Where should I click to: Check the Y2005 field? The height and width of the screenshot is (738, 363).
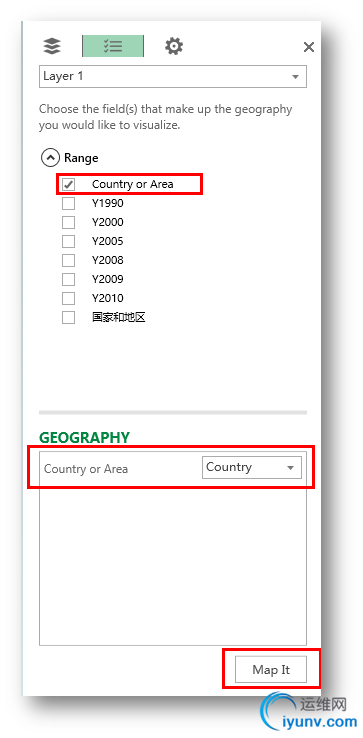[x=69, y=241]
